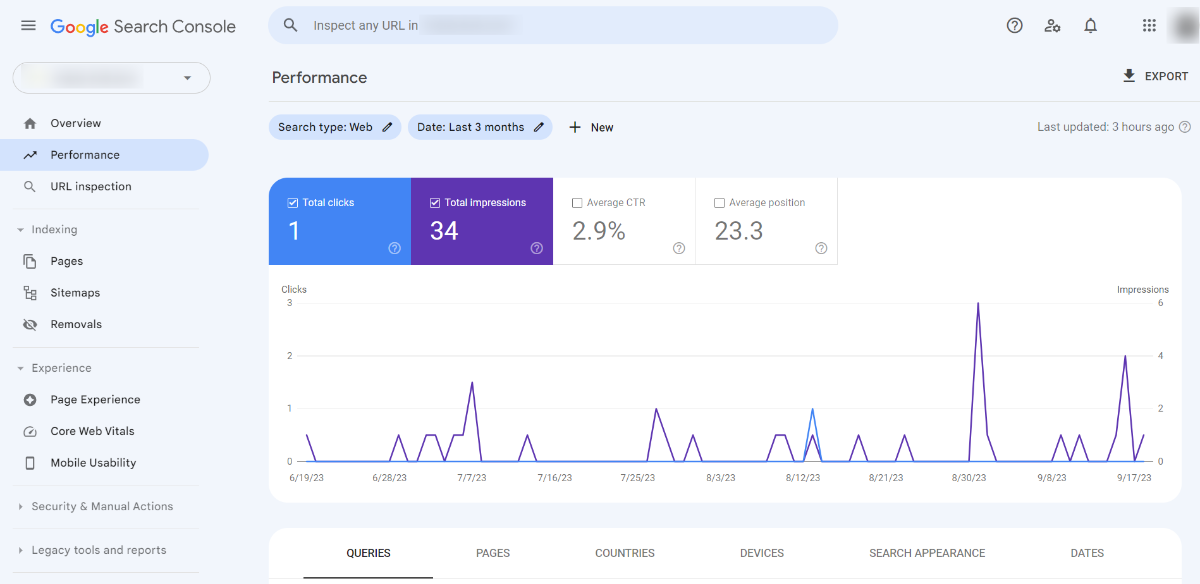
Task: Switch to the Pages tab
Action: pos(493,553)
